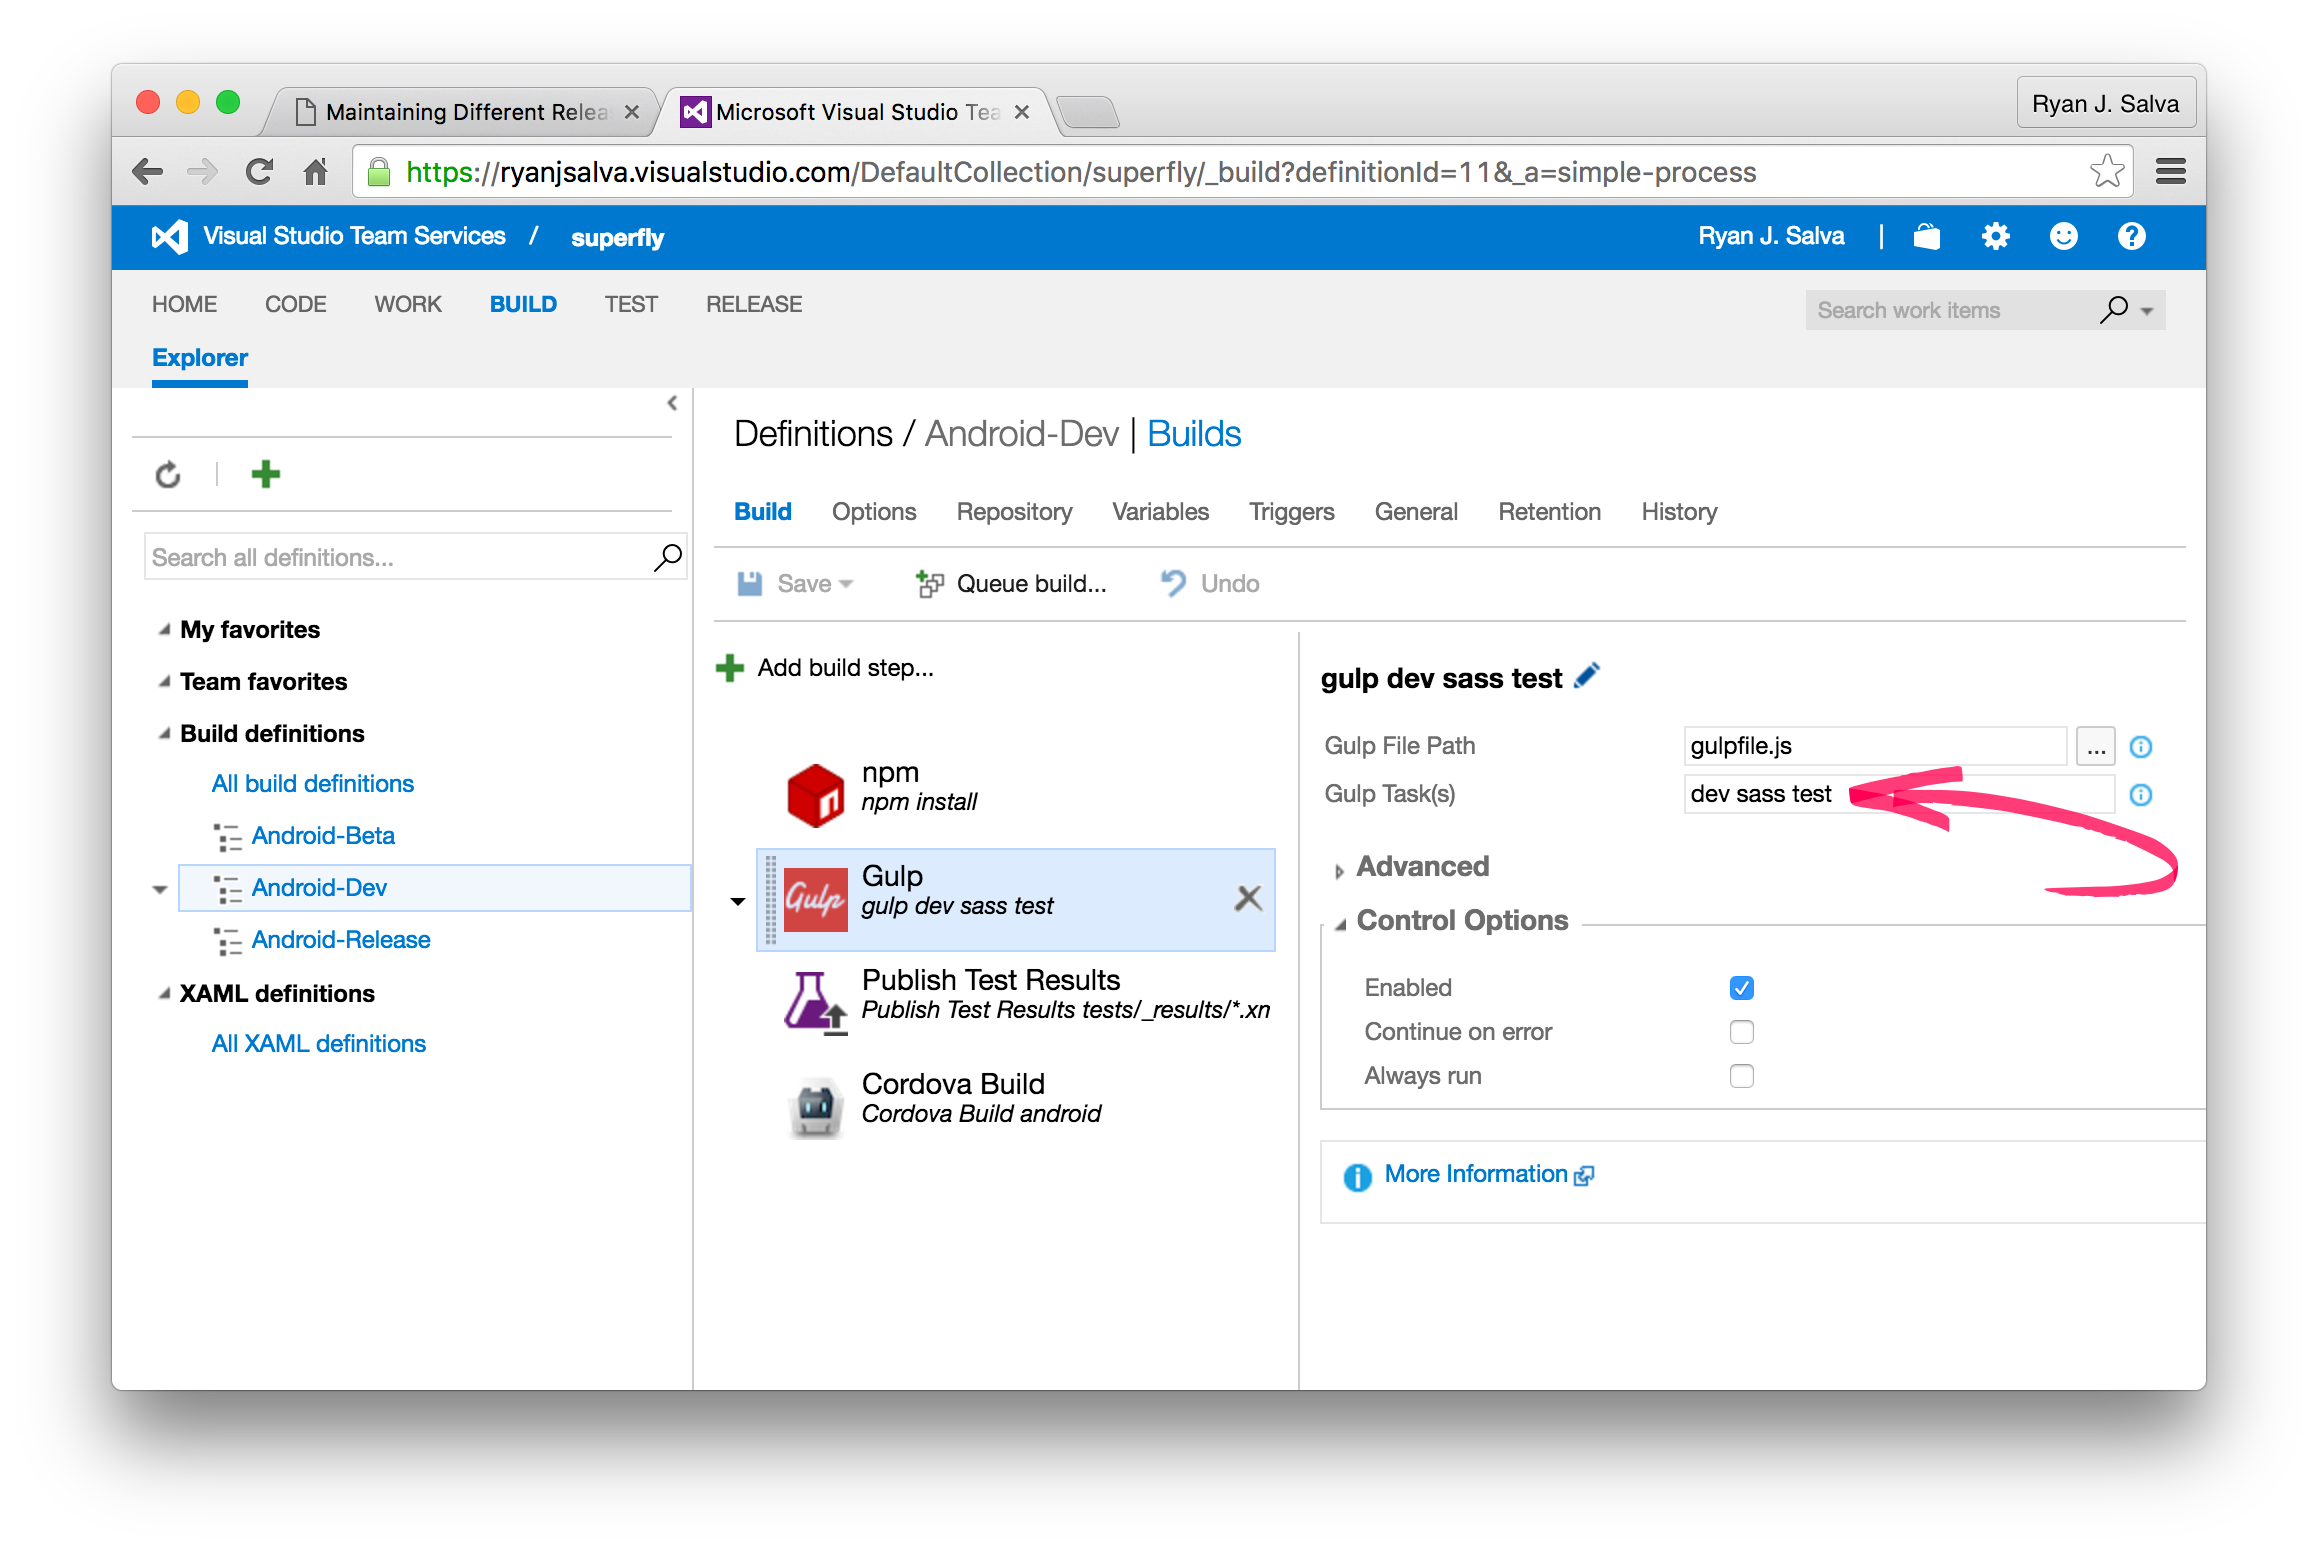
Task: Show info for Gulp File Path
Action: point(2140,746)
